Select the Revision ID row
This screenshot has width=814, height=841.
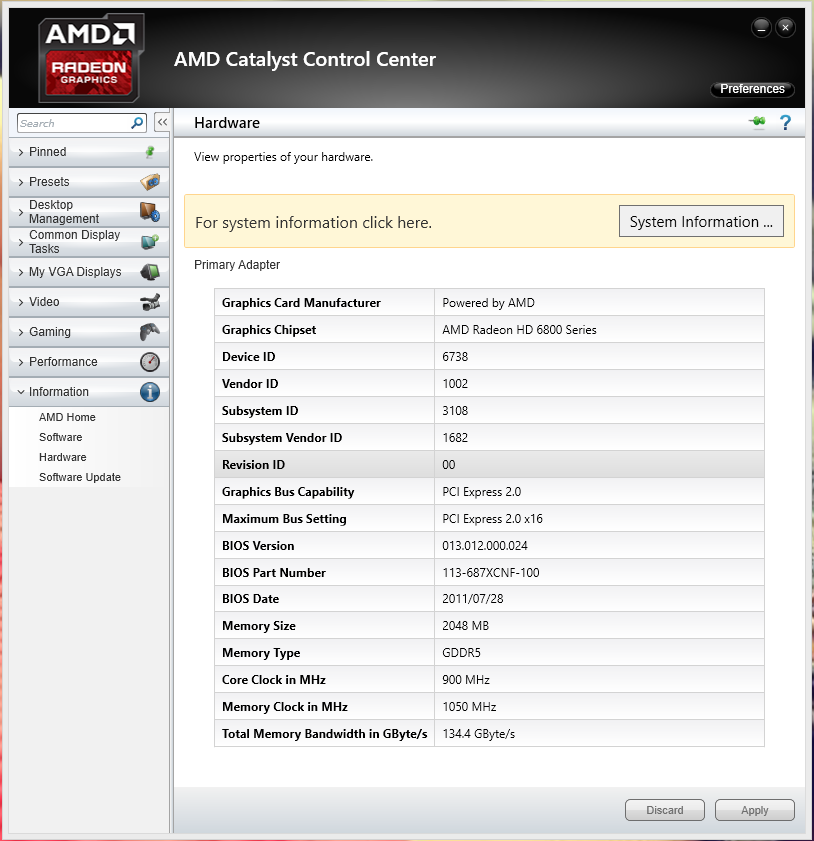coord(489,464)
